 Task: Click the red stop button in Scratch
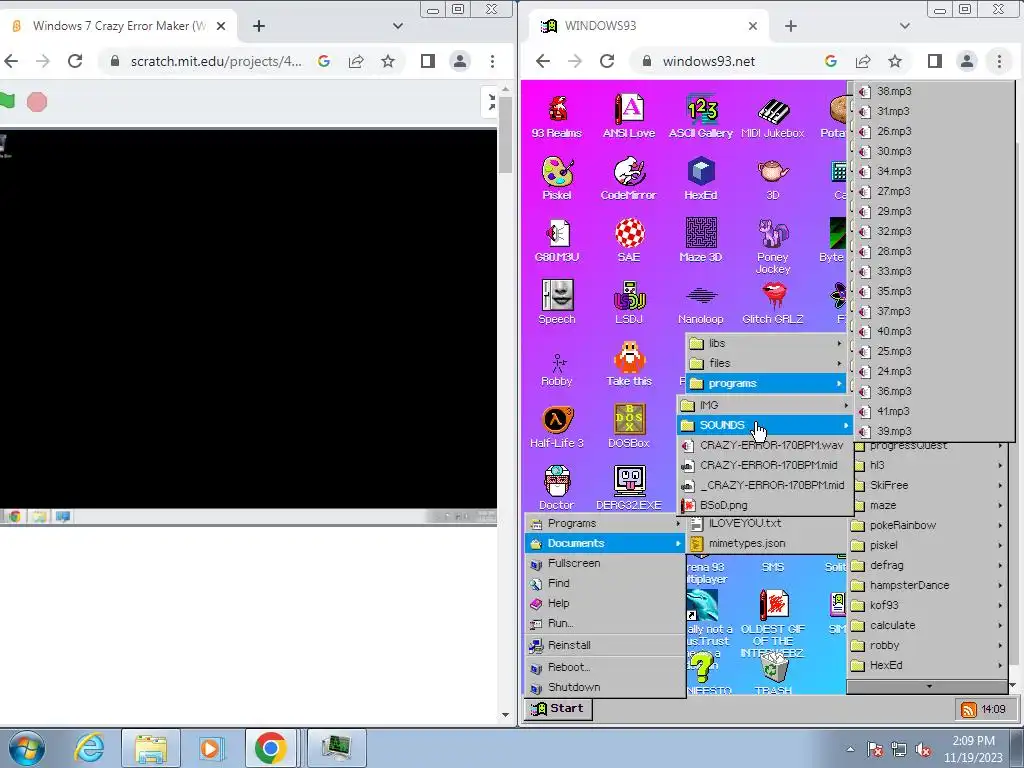(37, 102)
